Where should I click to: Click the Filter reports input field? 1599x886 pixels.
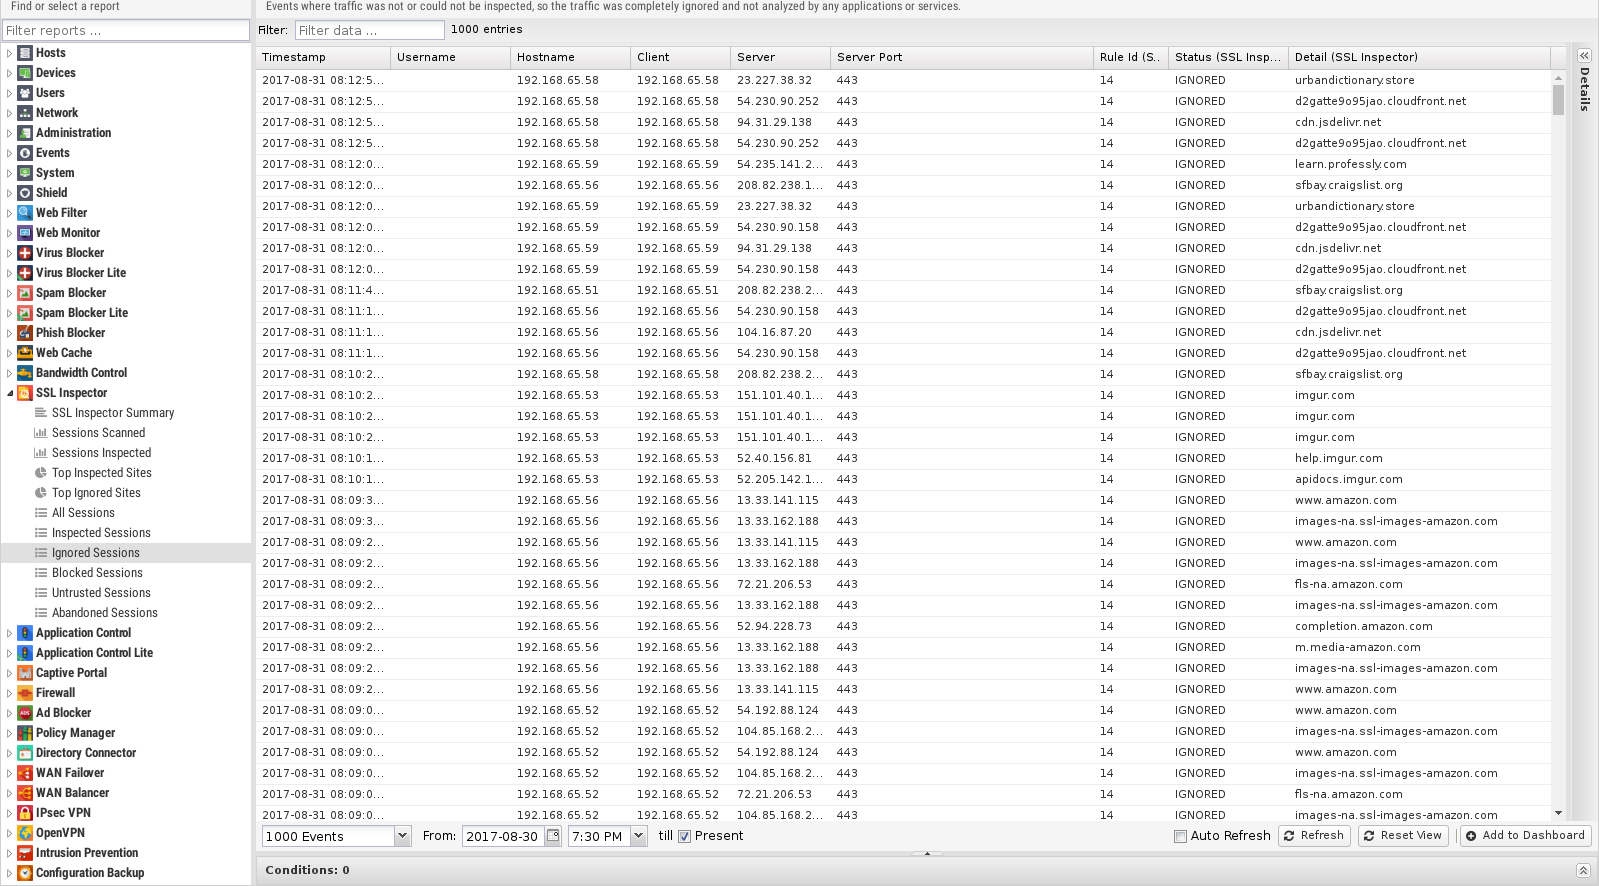click(x=126, y=30)
